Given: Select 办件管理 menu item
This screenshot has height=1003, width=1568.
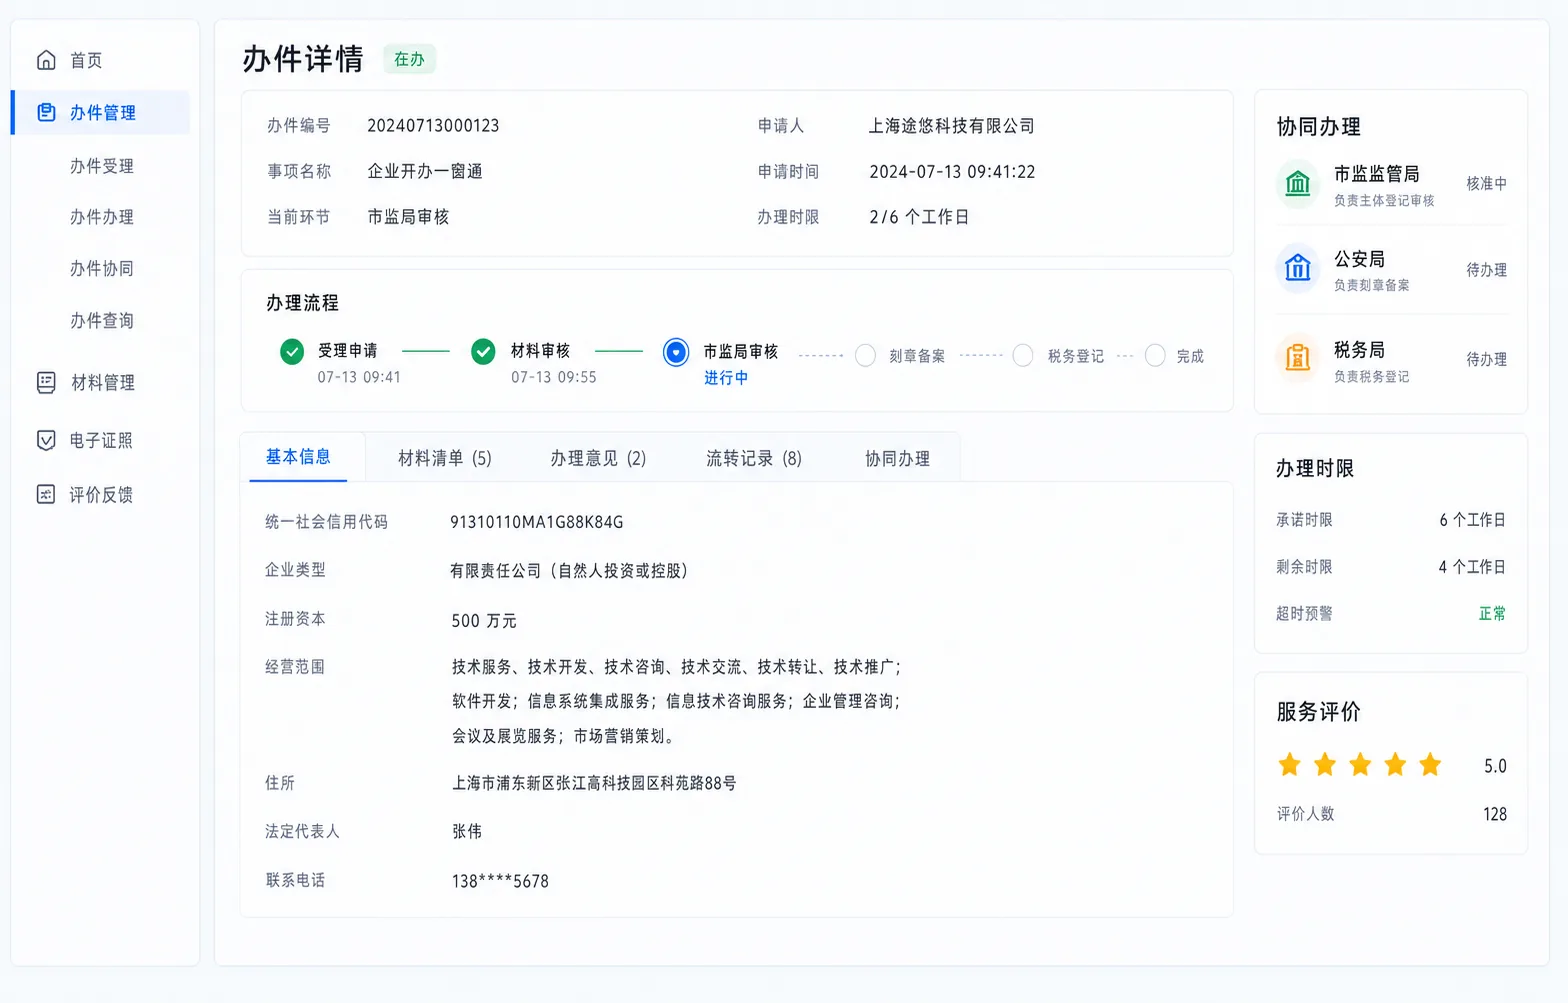Looking at the screenshot, I should point(100,112).
